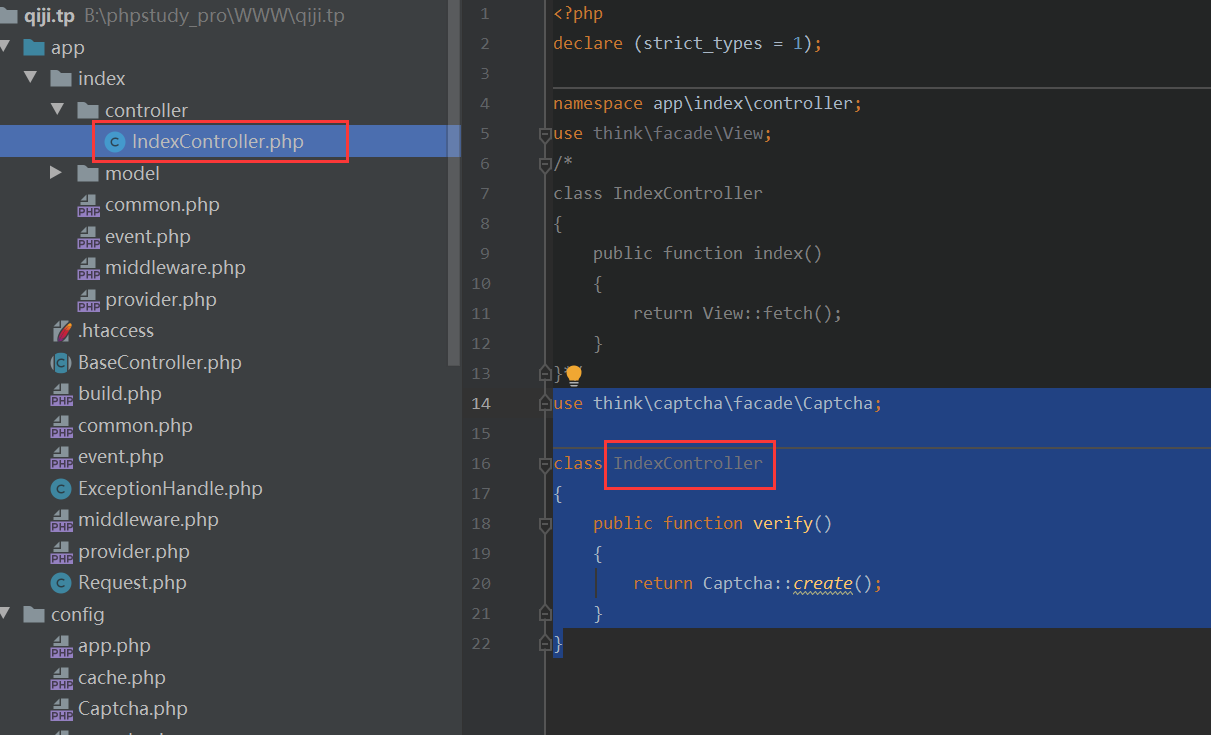
Task: Click the PHP icon beside Captcha.php
Action: coord(61,708)
